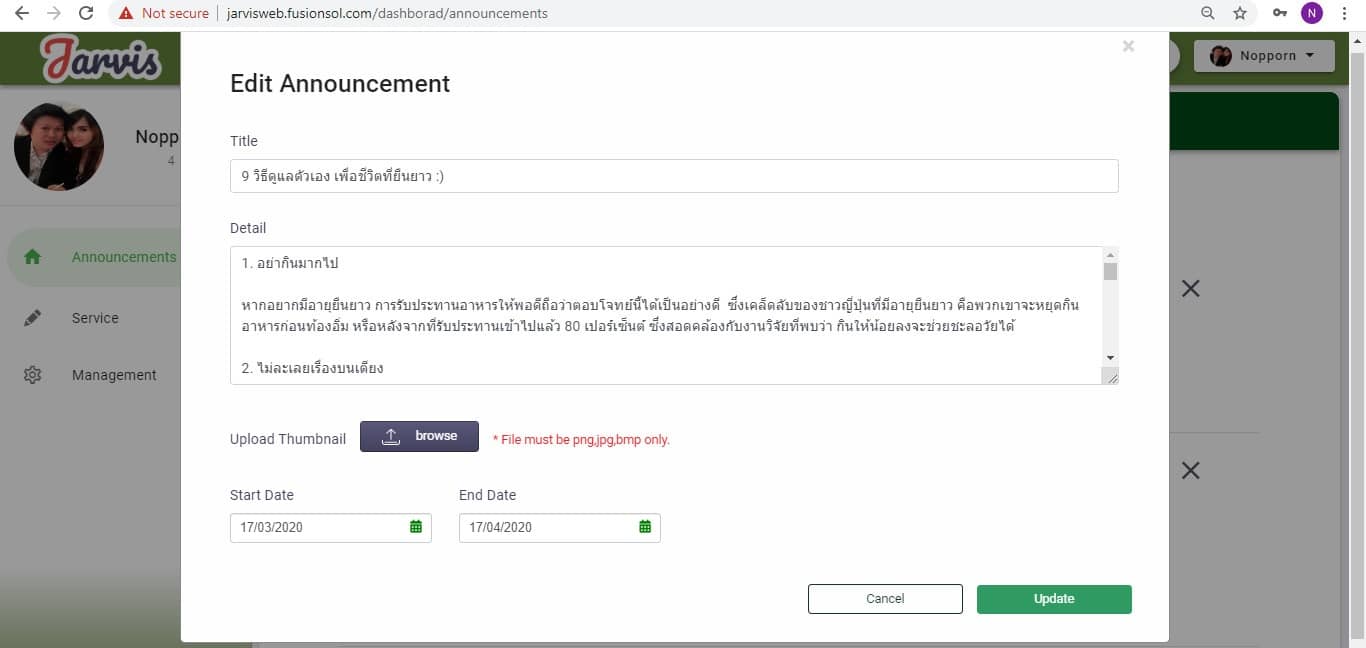1366x648 pixels.
Task: Click the Service pencil icon in sidebar
Action: [x=32, y=318]
